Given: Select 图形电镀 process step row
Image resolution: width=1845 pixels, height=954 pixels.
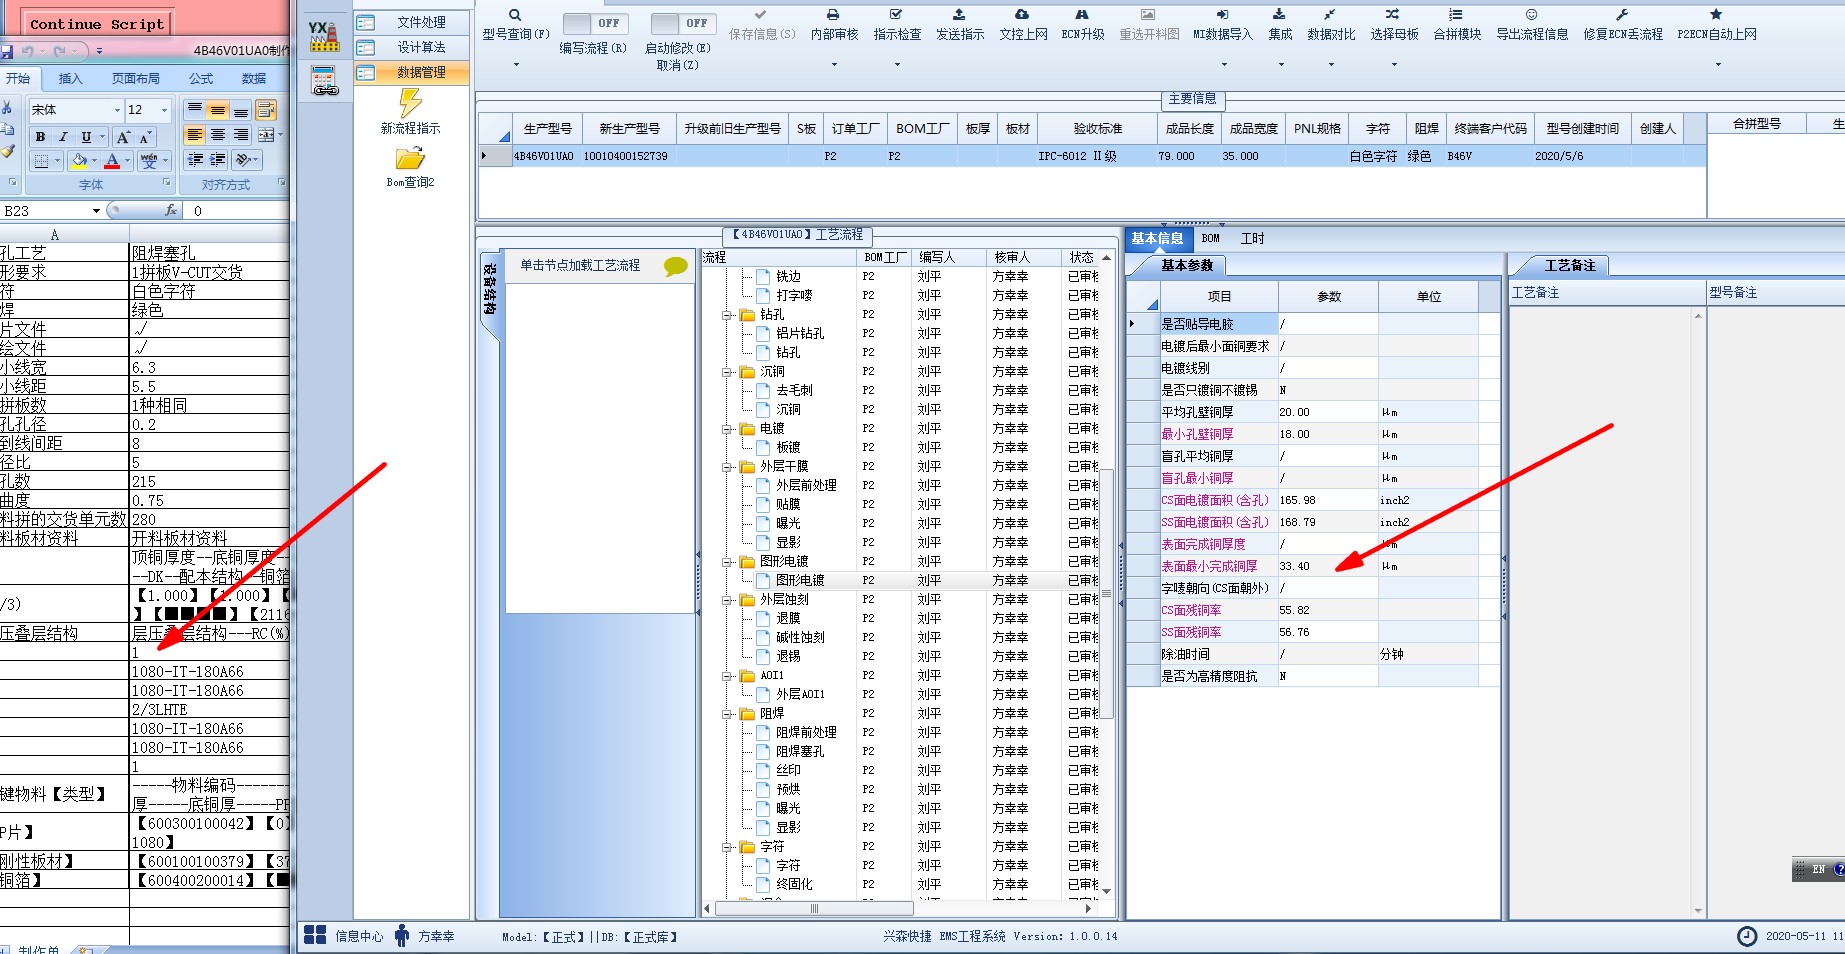Looking at the screenshot, I should click(x=800, y=580).
